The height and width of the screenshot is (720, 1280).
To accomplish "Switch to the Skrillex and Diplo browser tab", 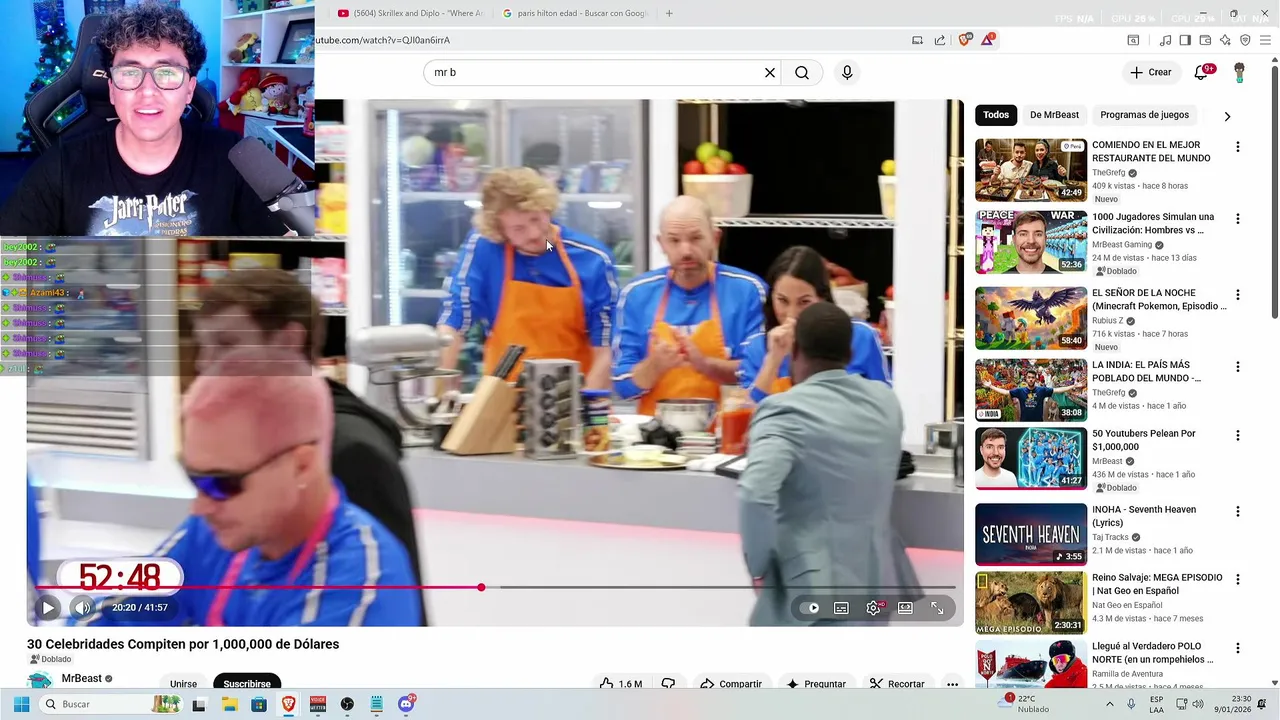I will [x=410, y=13].
